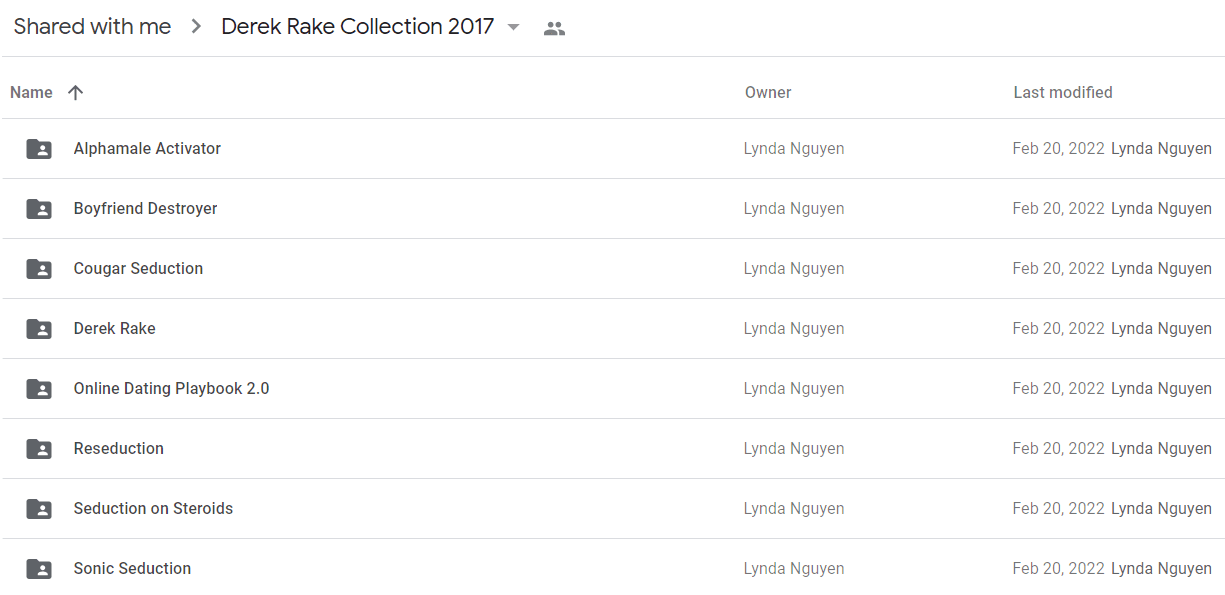This screenshot has width=1225, height=595.
Task: Click the Alphamale Activator shared folder icon
Action: [39, 149]
